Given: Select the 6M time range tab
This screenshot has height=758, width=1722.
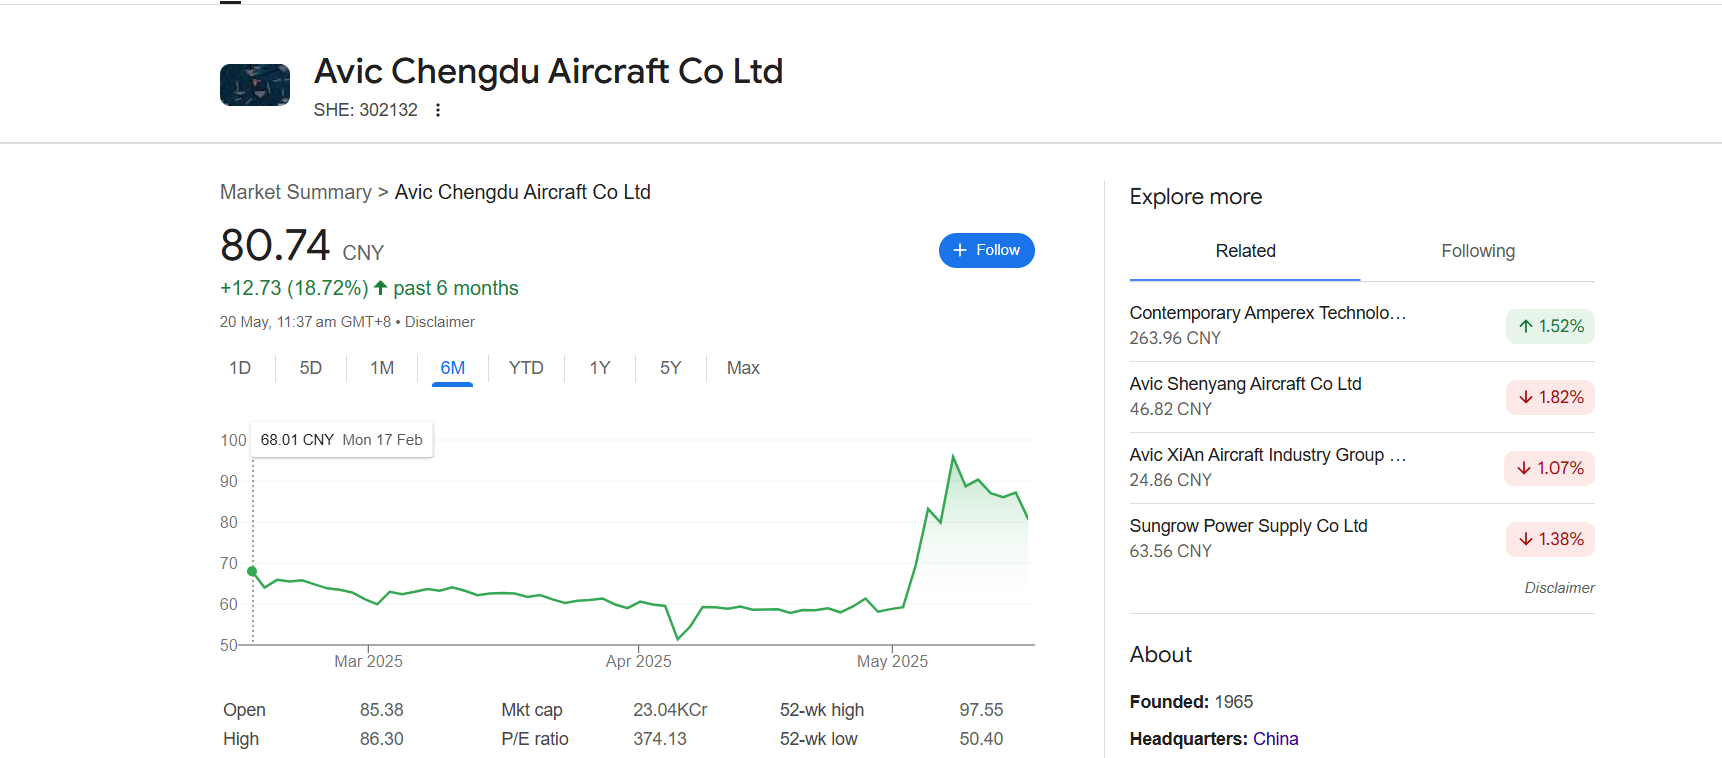Looking at the screenshot, I should pos(453,368).
